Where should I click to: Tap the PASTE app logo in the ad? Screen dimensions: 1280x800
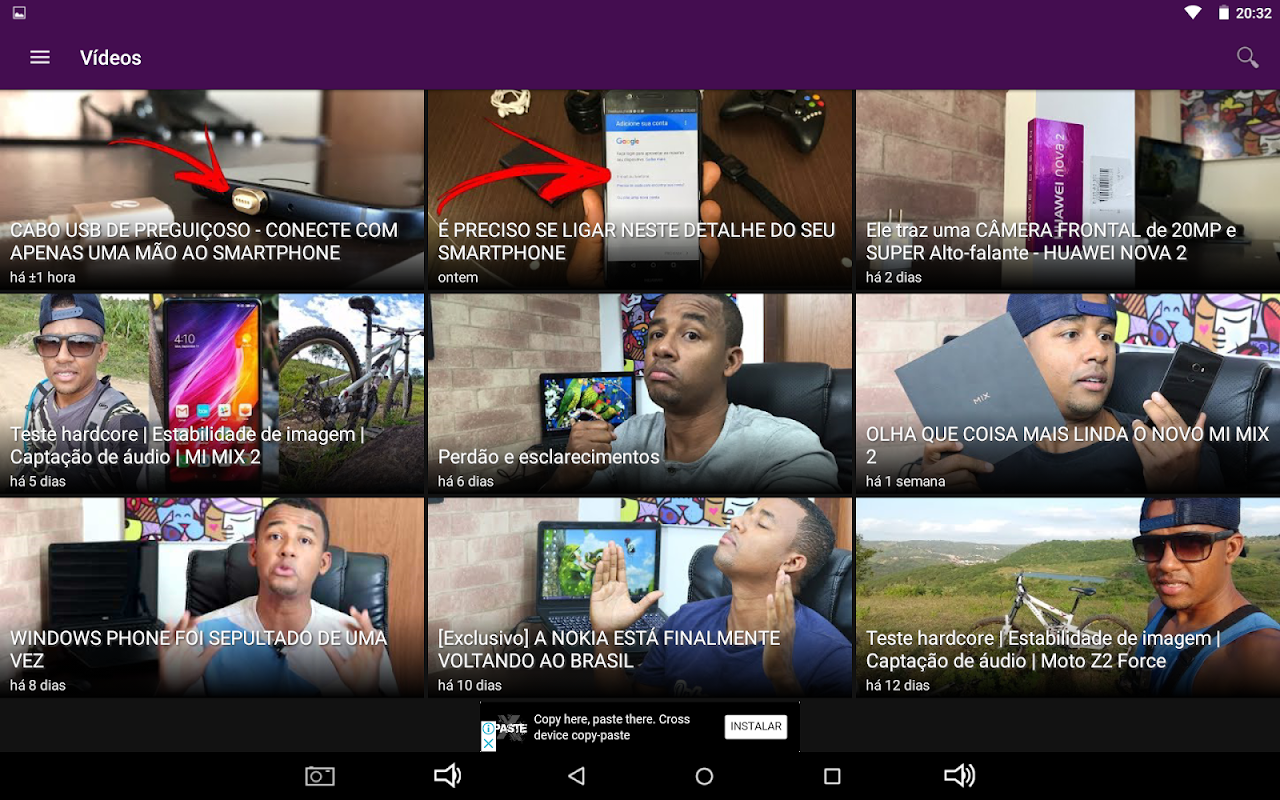click(x=511, y=728)
